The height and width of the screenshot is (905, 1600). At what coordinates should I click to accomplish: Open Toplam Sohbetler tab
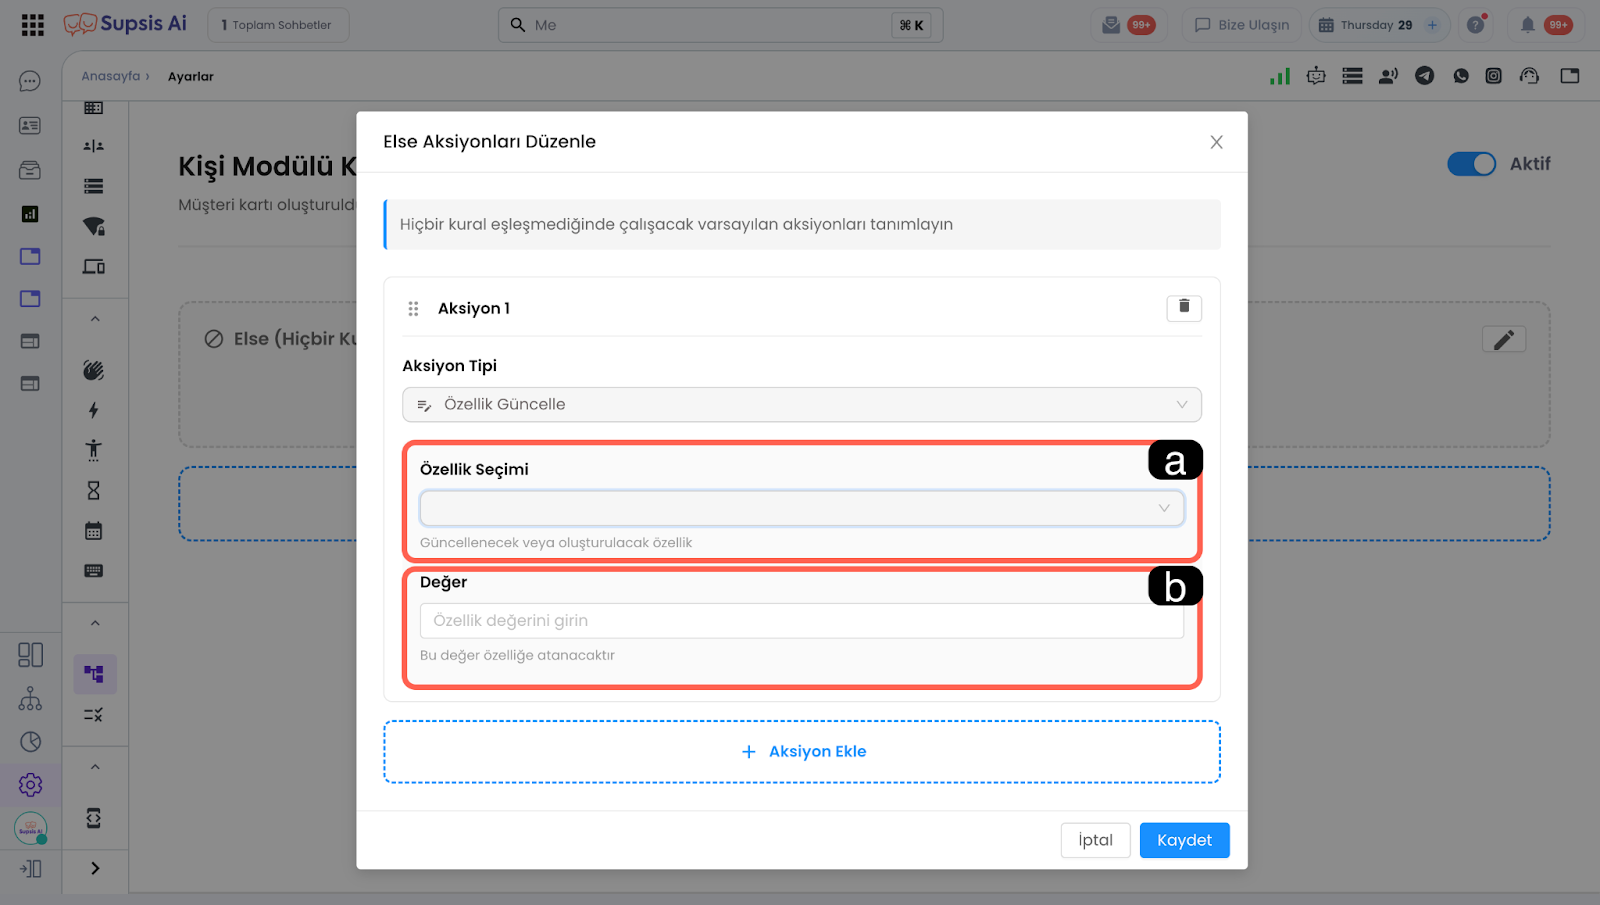[278, 25]
